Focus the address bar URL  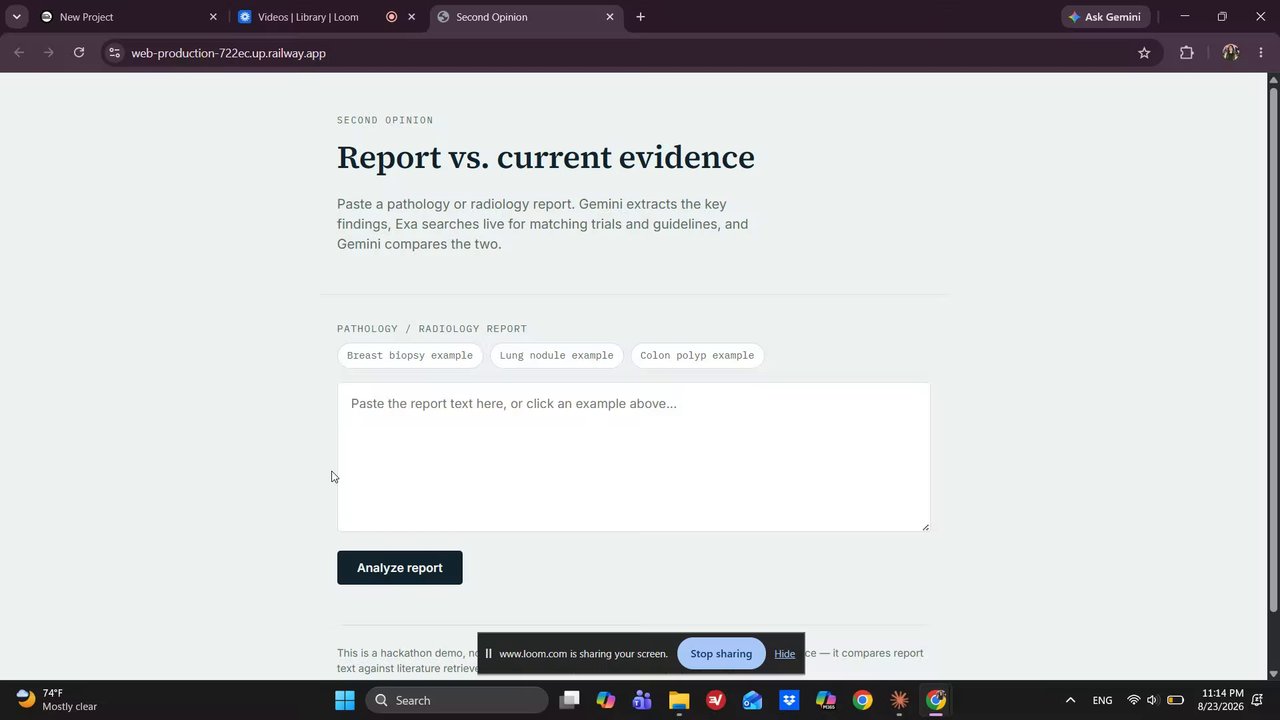(x=228, y=53)
